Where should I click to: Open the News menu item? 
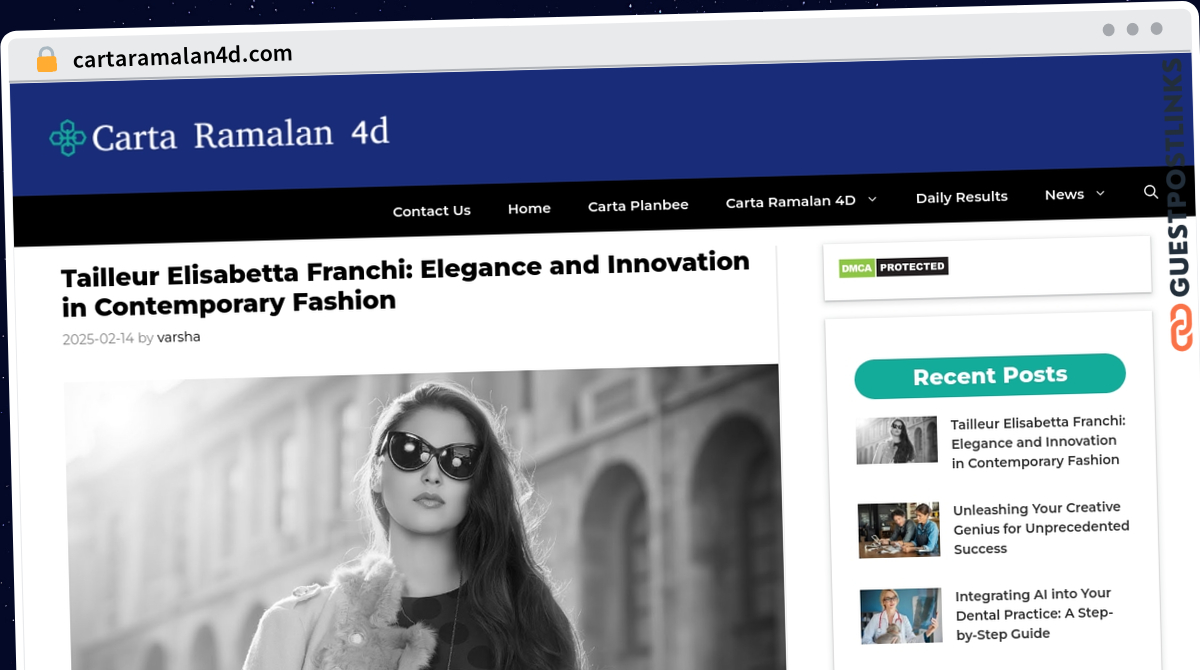pos(1064,195)
